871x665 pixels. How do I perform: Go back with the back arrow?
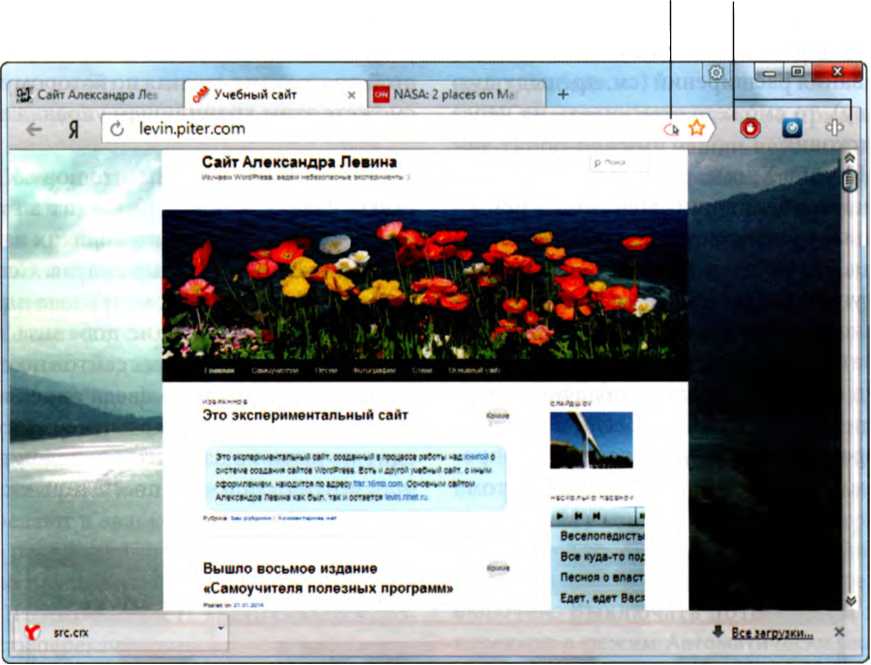[x=34, y=129]
